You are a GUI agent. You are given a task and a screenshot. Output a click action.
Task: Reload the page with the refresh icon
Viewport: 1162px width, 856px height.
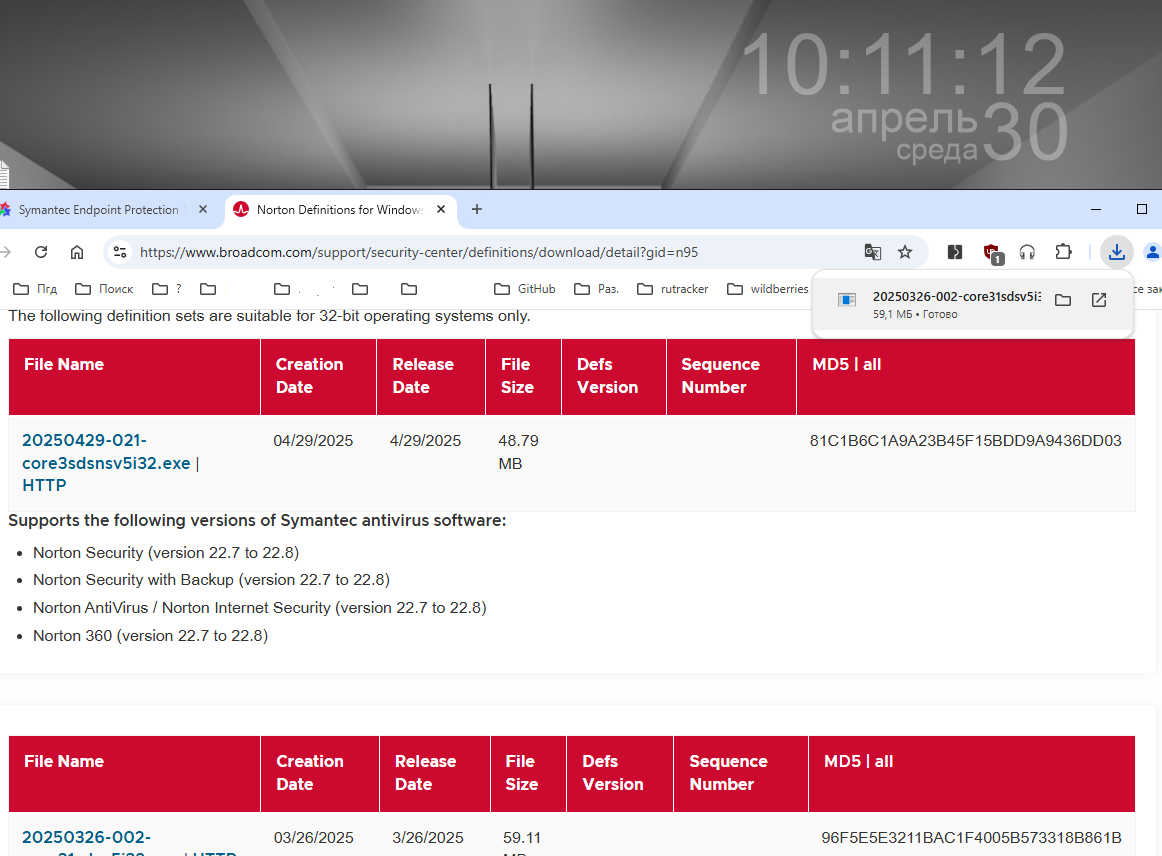coord(41,252)
